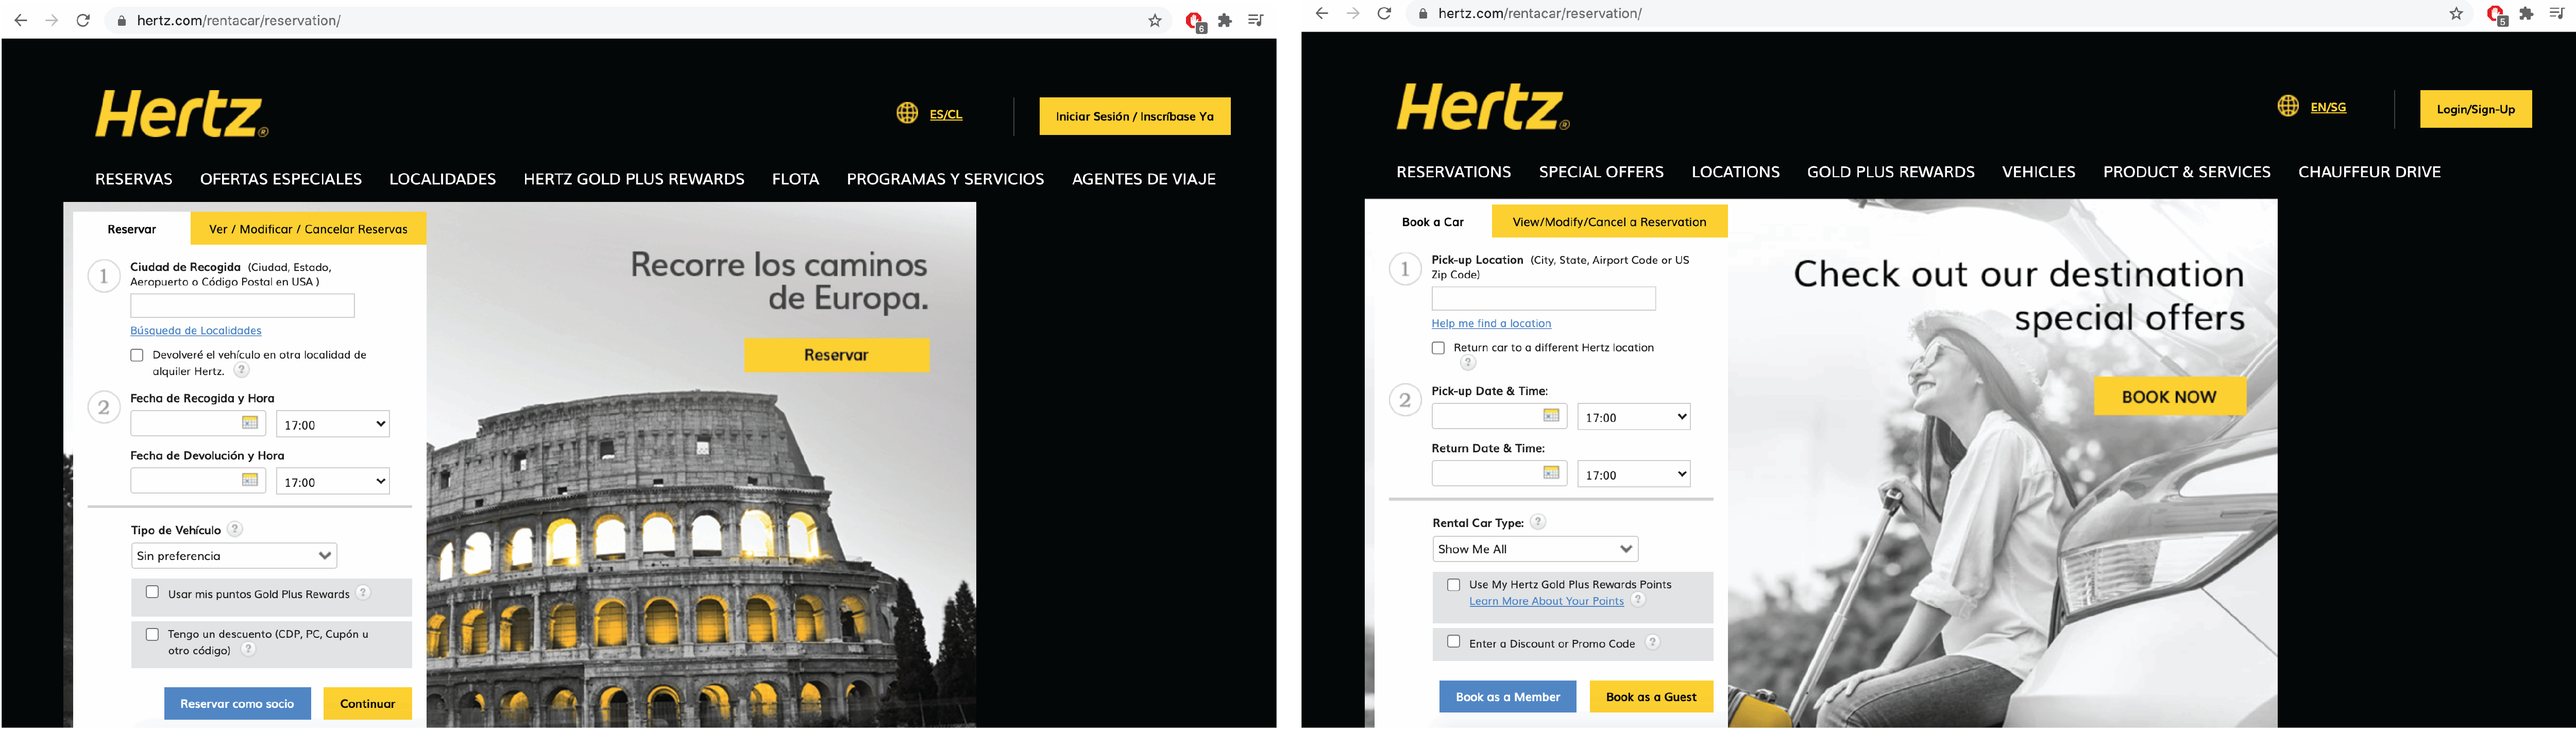Open the 17:00 pickup time dropdown

pyautogui.click(x=1633, y=416)
